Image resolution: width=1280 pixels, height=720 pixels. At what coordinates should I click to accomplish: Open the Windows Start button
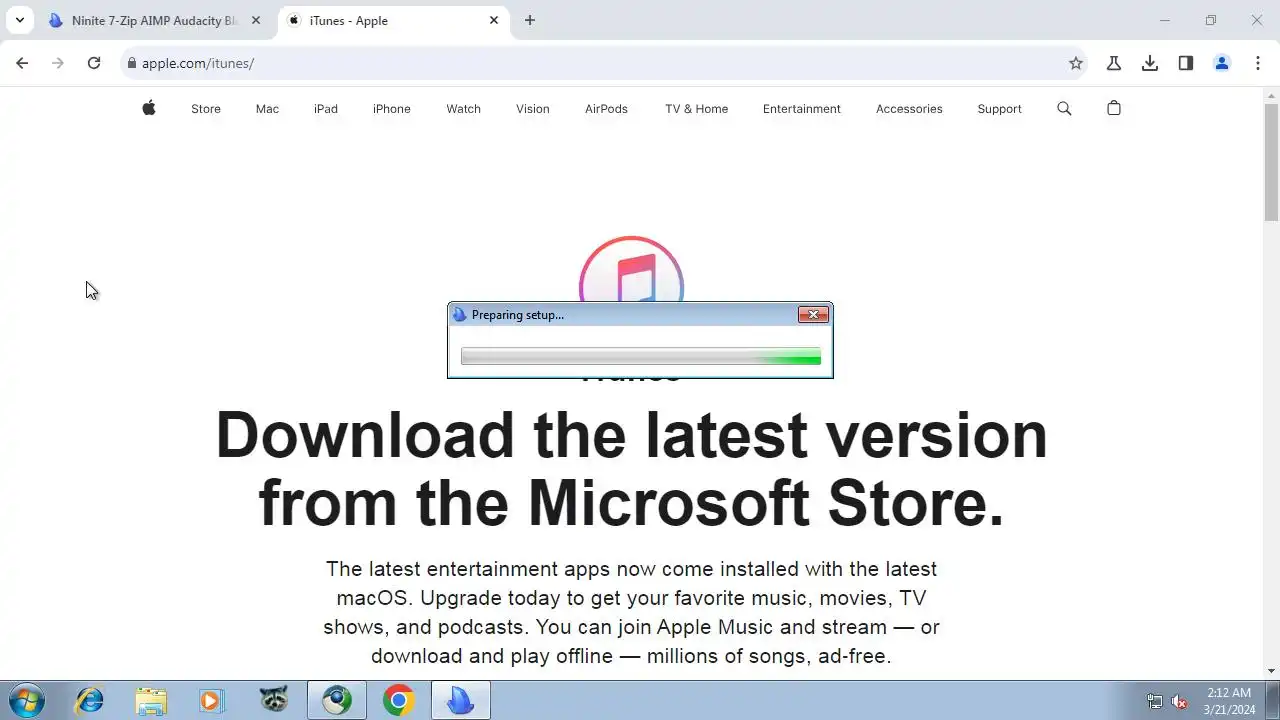point(25,700)
